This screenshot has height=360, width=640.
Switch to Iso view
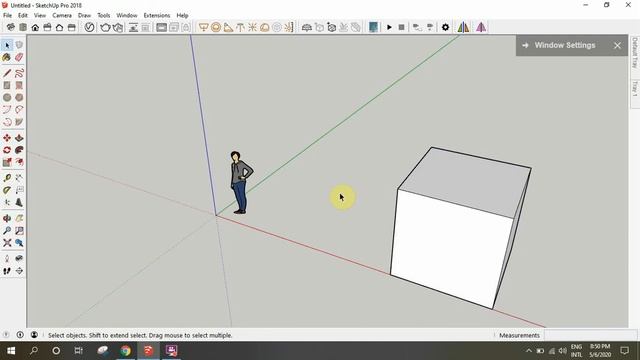[x=11, y=27]
